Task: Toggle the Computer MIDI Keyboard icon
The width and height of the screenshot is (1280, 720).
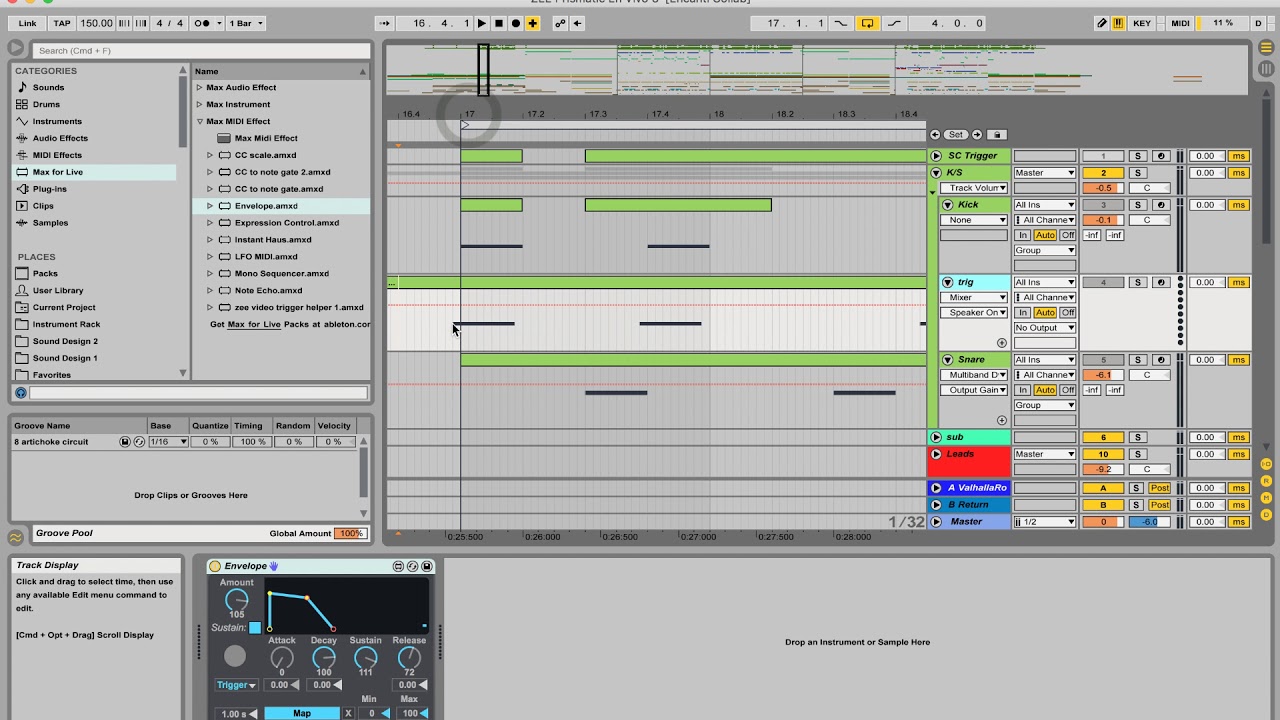Action: pyautogui.click(x=1118, y=23)
